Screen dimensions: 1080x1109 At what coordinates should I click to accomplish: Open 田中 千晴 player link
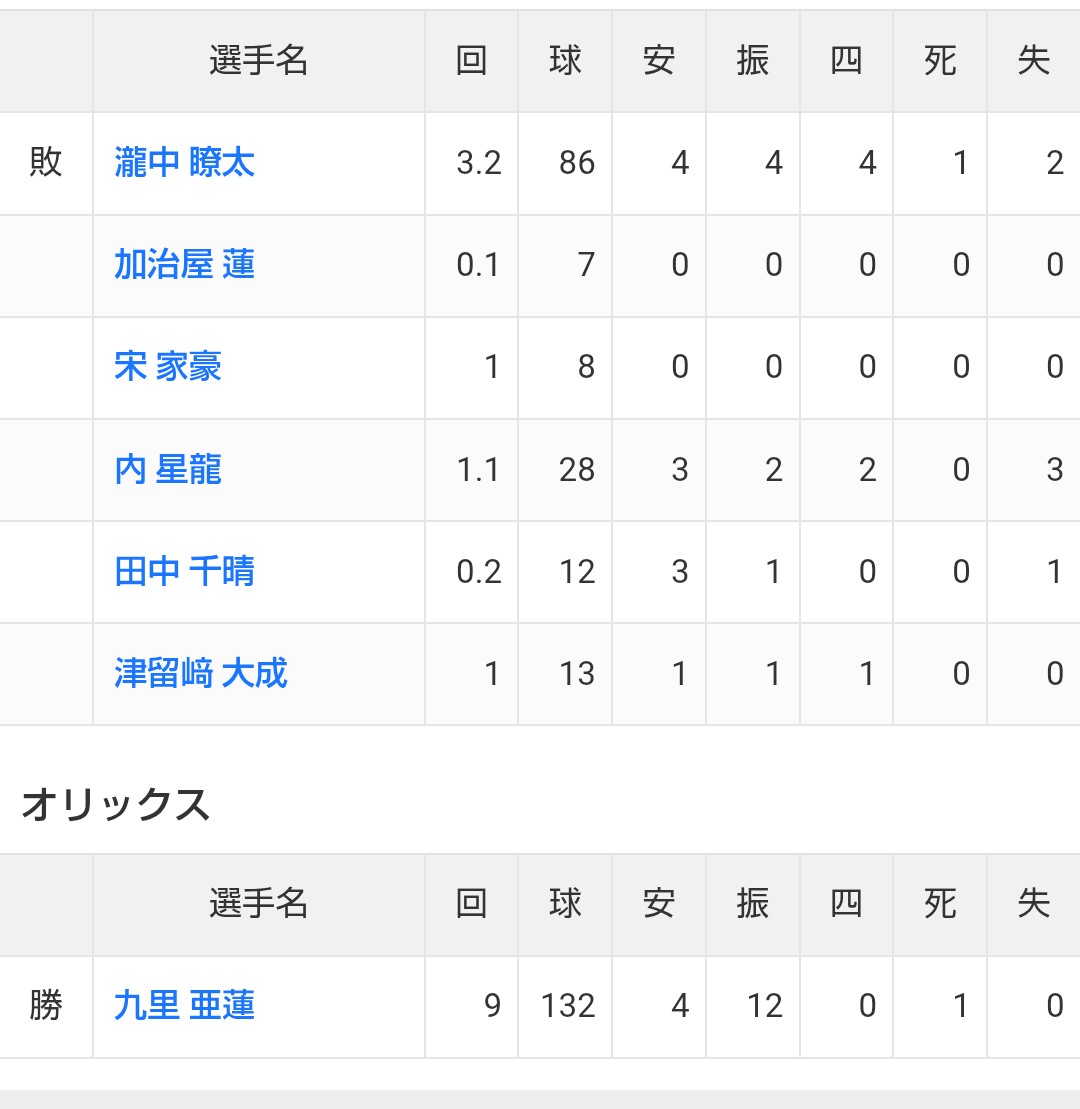[x=184, y=572]
